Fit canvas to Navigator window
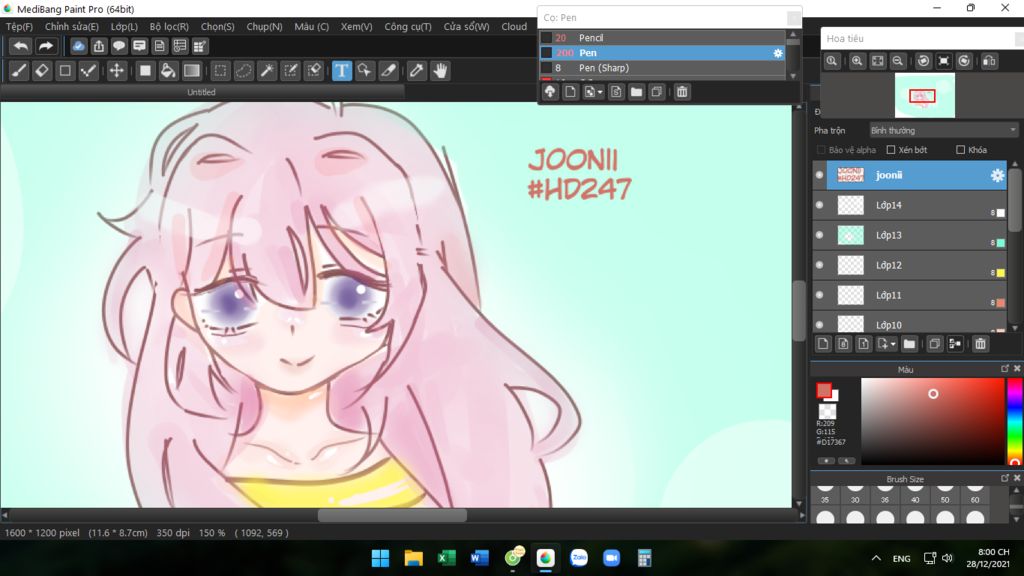This screenshot has width=1024, height=576. [x=878, y=61]
